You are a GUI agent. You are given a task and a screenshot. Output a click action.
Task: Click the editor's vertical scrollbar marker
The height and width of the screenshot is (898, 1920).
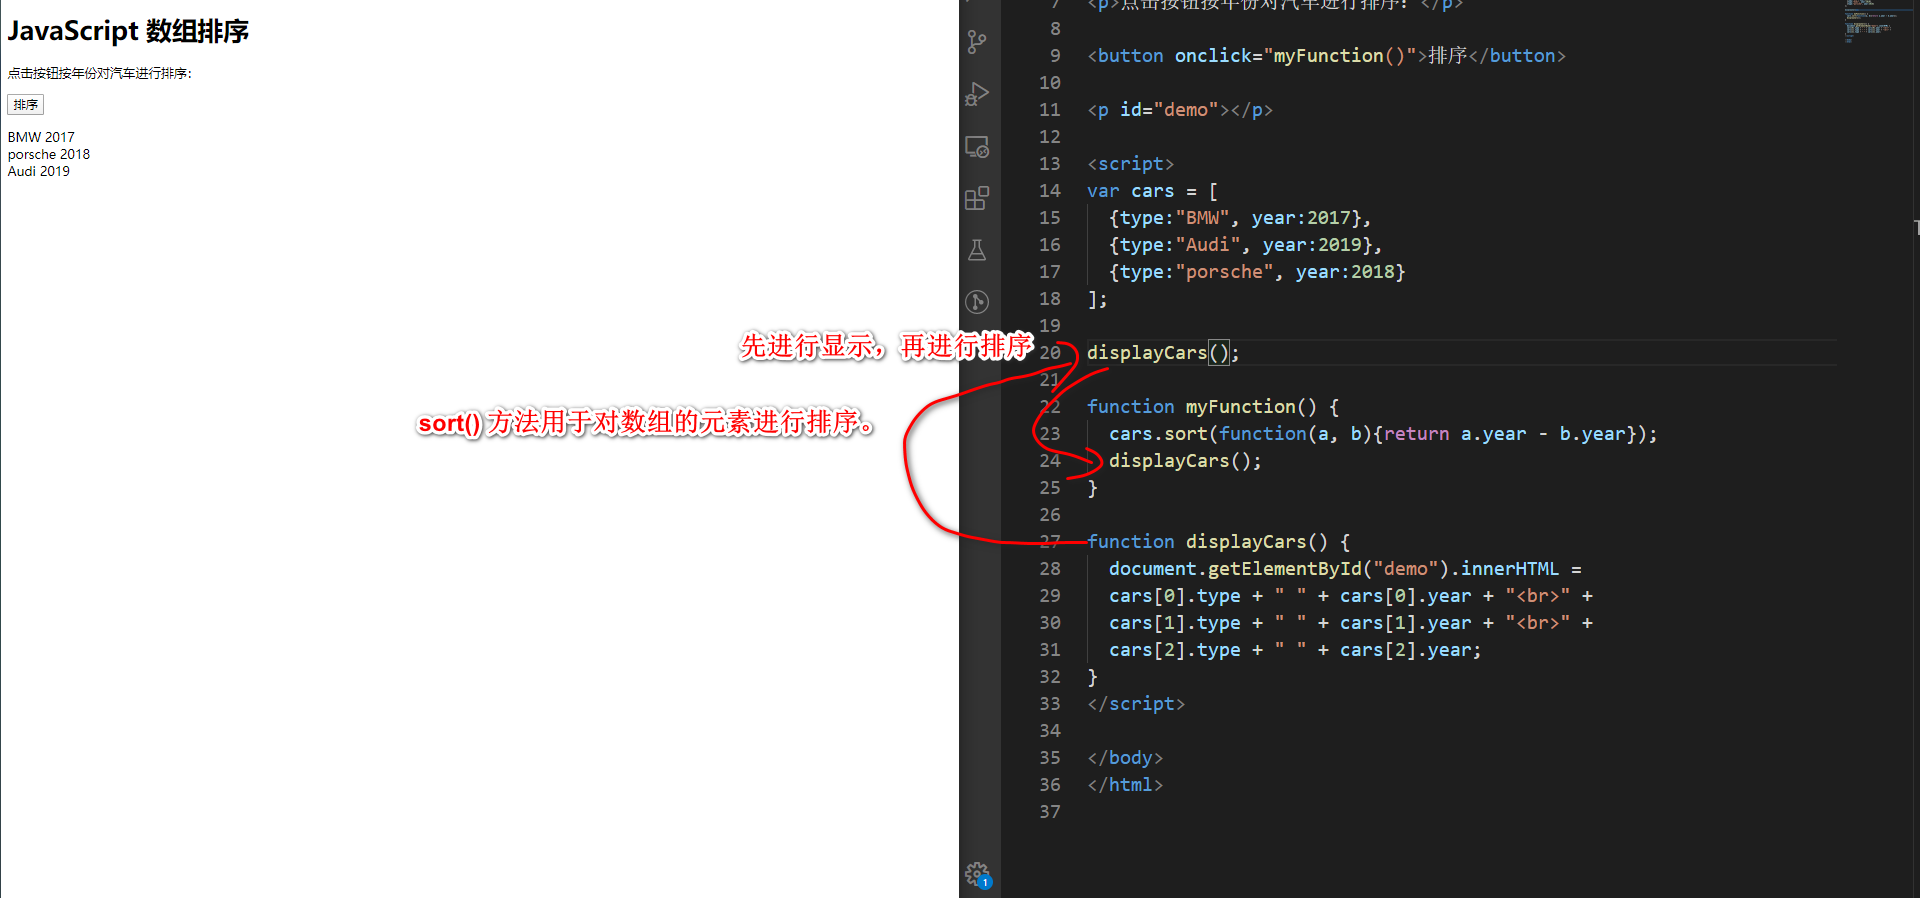click(1916, 228)
